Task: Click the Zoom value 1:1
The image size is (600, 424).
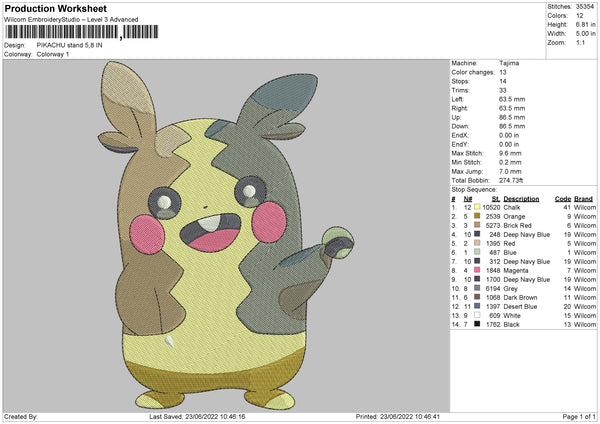Action: click(x=580, y=42)
